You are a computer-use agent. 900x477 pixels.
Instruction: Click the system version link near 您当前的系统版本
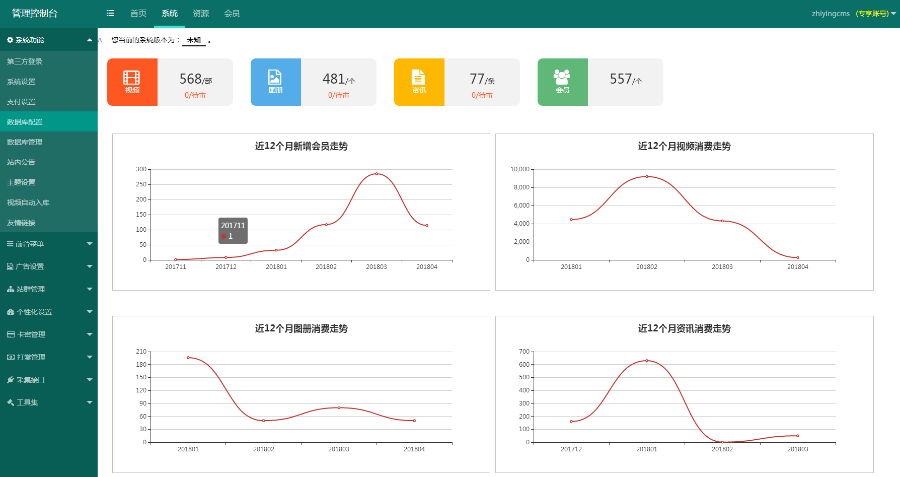pyautogui.click(x=194, y=40)
